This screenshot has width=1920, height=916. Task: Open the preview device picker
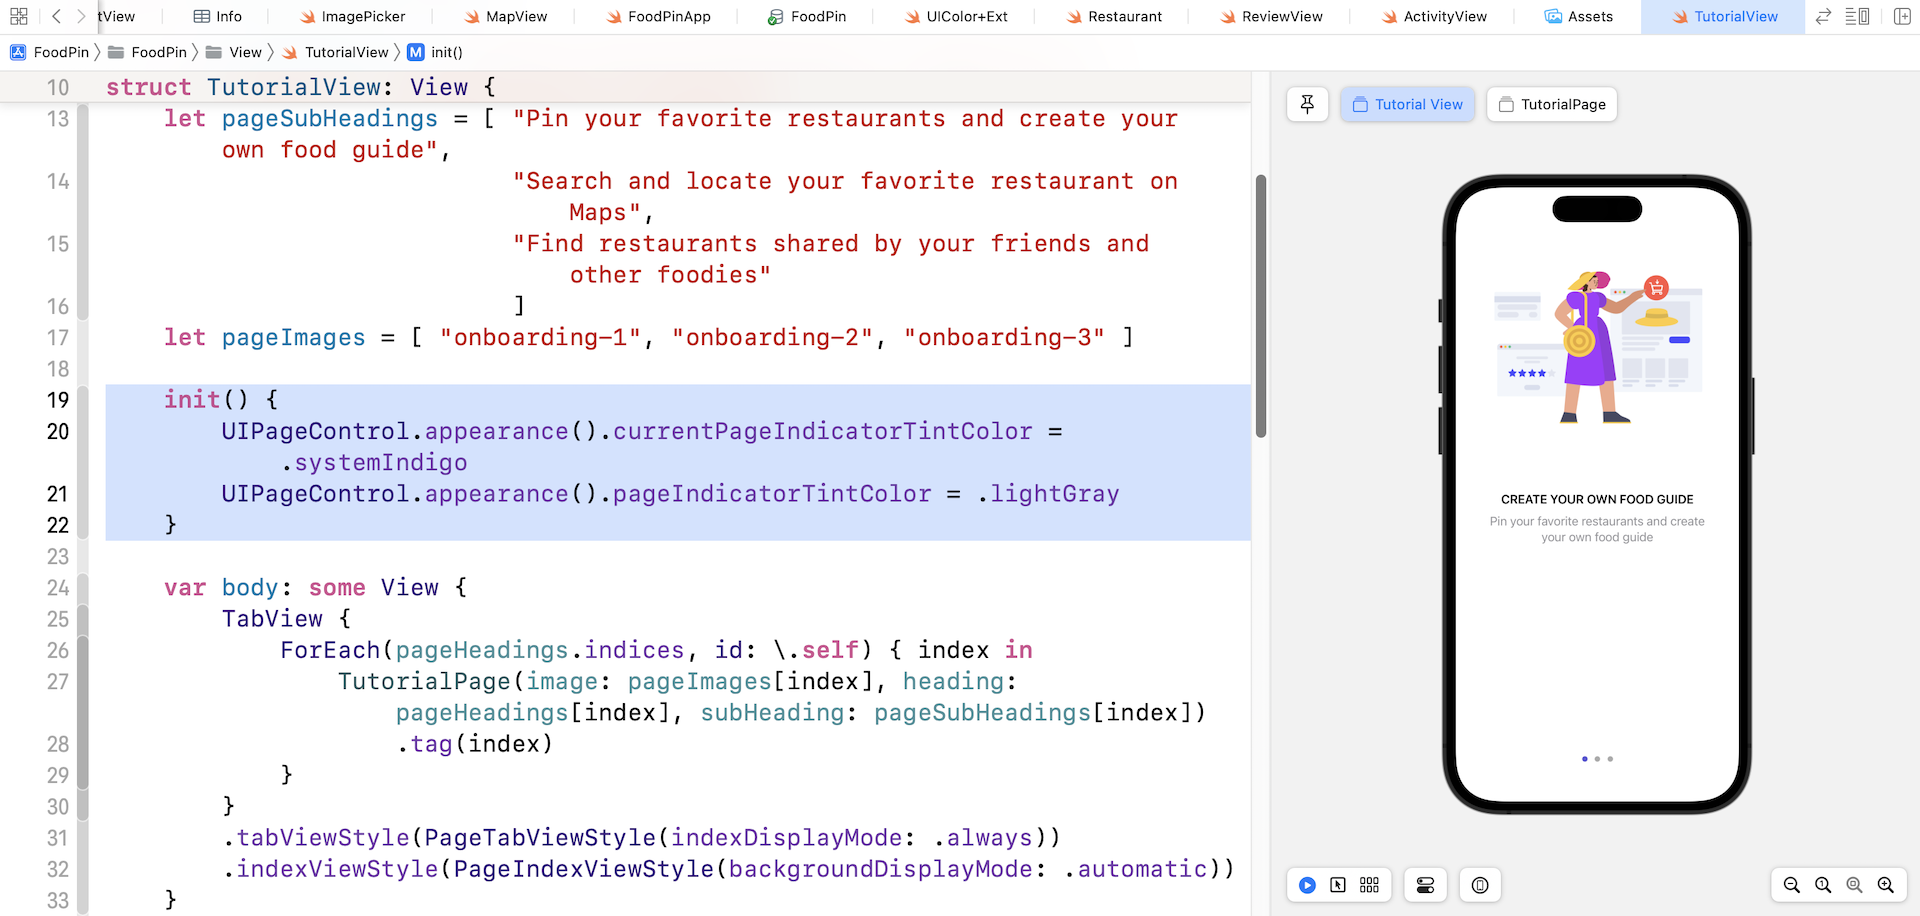click(x=1480, y=885)
